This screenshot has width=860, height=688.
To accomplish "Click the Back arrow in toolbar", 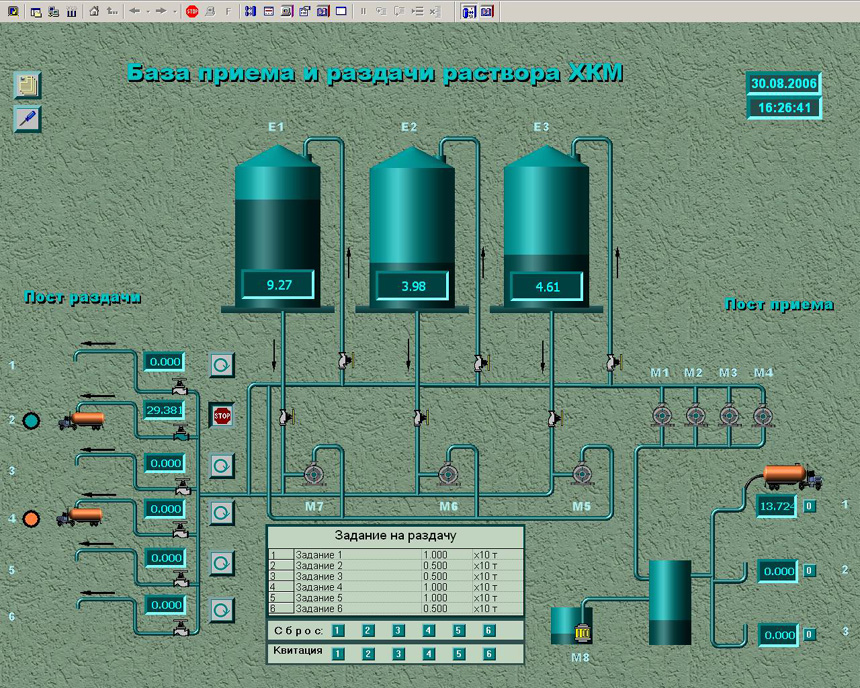I will [134, 11].
